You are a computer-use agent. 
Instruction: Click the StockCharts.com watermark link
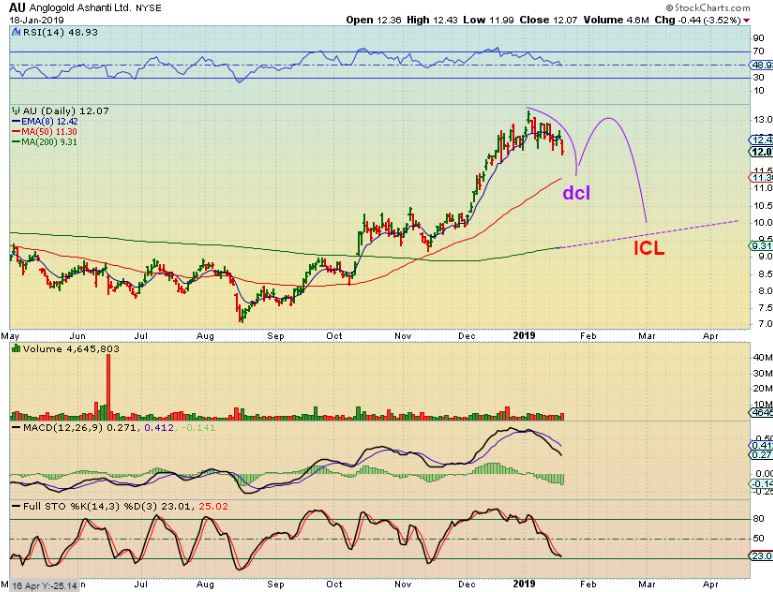point(707,7)
